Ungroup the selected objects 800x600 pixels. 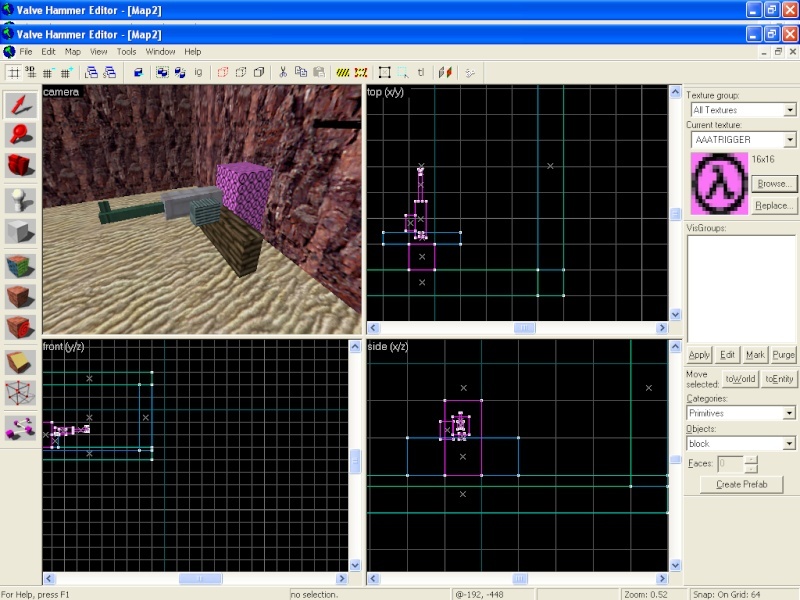tap(180, 72)
